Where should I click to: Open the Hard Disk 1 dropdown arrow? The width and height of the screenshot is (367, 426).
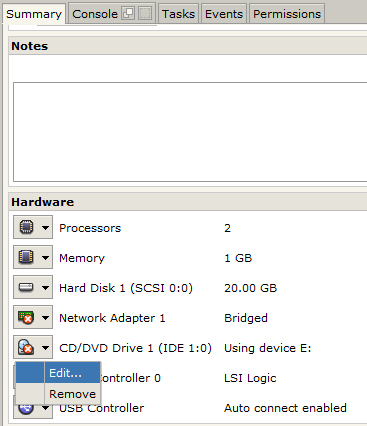(45, 288)
